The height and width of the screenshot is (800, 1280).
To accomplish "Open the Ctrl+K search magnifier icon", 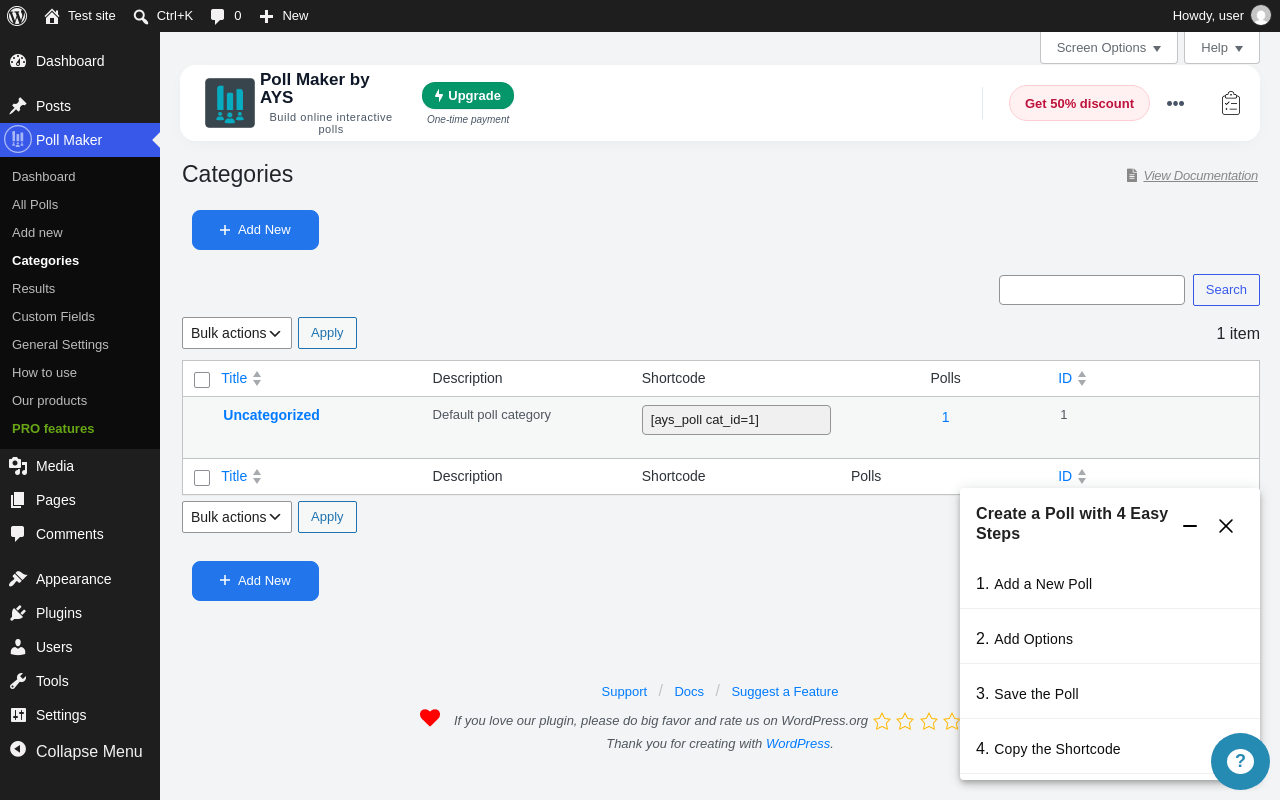I will click(x=141, y=16).
